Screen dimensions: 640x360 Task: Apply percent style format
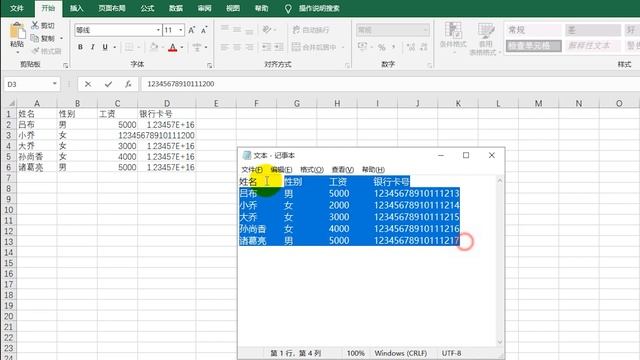382,47
